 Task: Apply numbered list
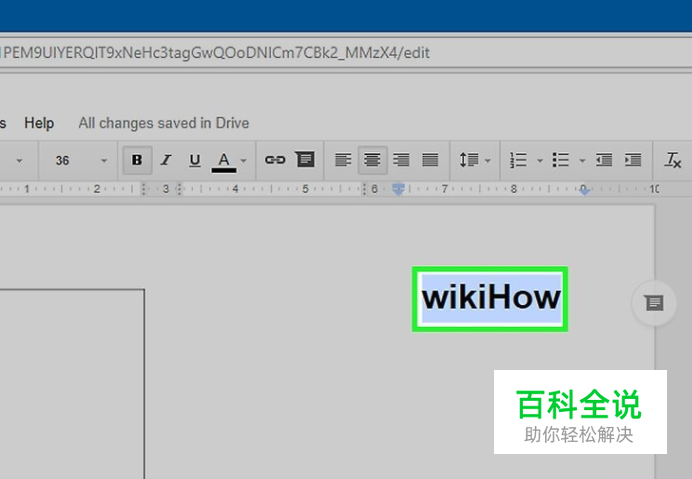(x=519, y=160)
